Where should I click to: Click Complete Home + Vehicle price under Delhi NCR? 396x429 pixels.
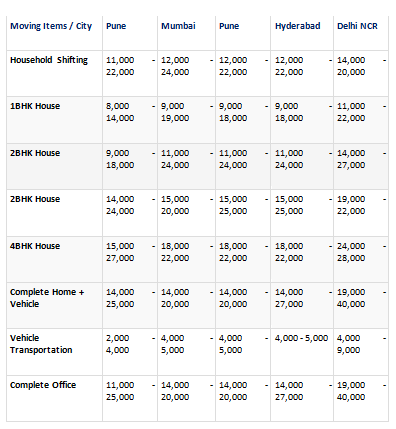pyautogui.click(x=362, y=298)
